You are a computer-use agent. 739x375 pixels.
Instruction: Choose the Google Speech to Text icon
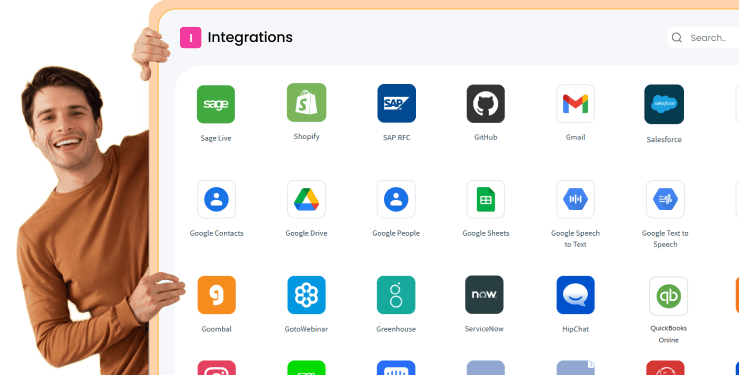click(x=575, y=199)
